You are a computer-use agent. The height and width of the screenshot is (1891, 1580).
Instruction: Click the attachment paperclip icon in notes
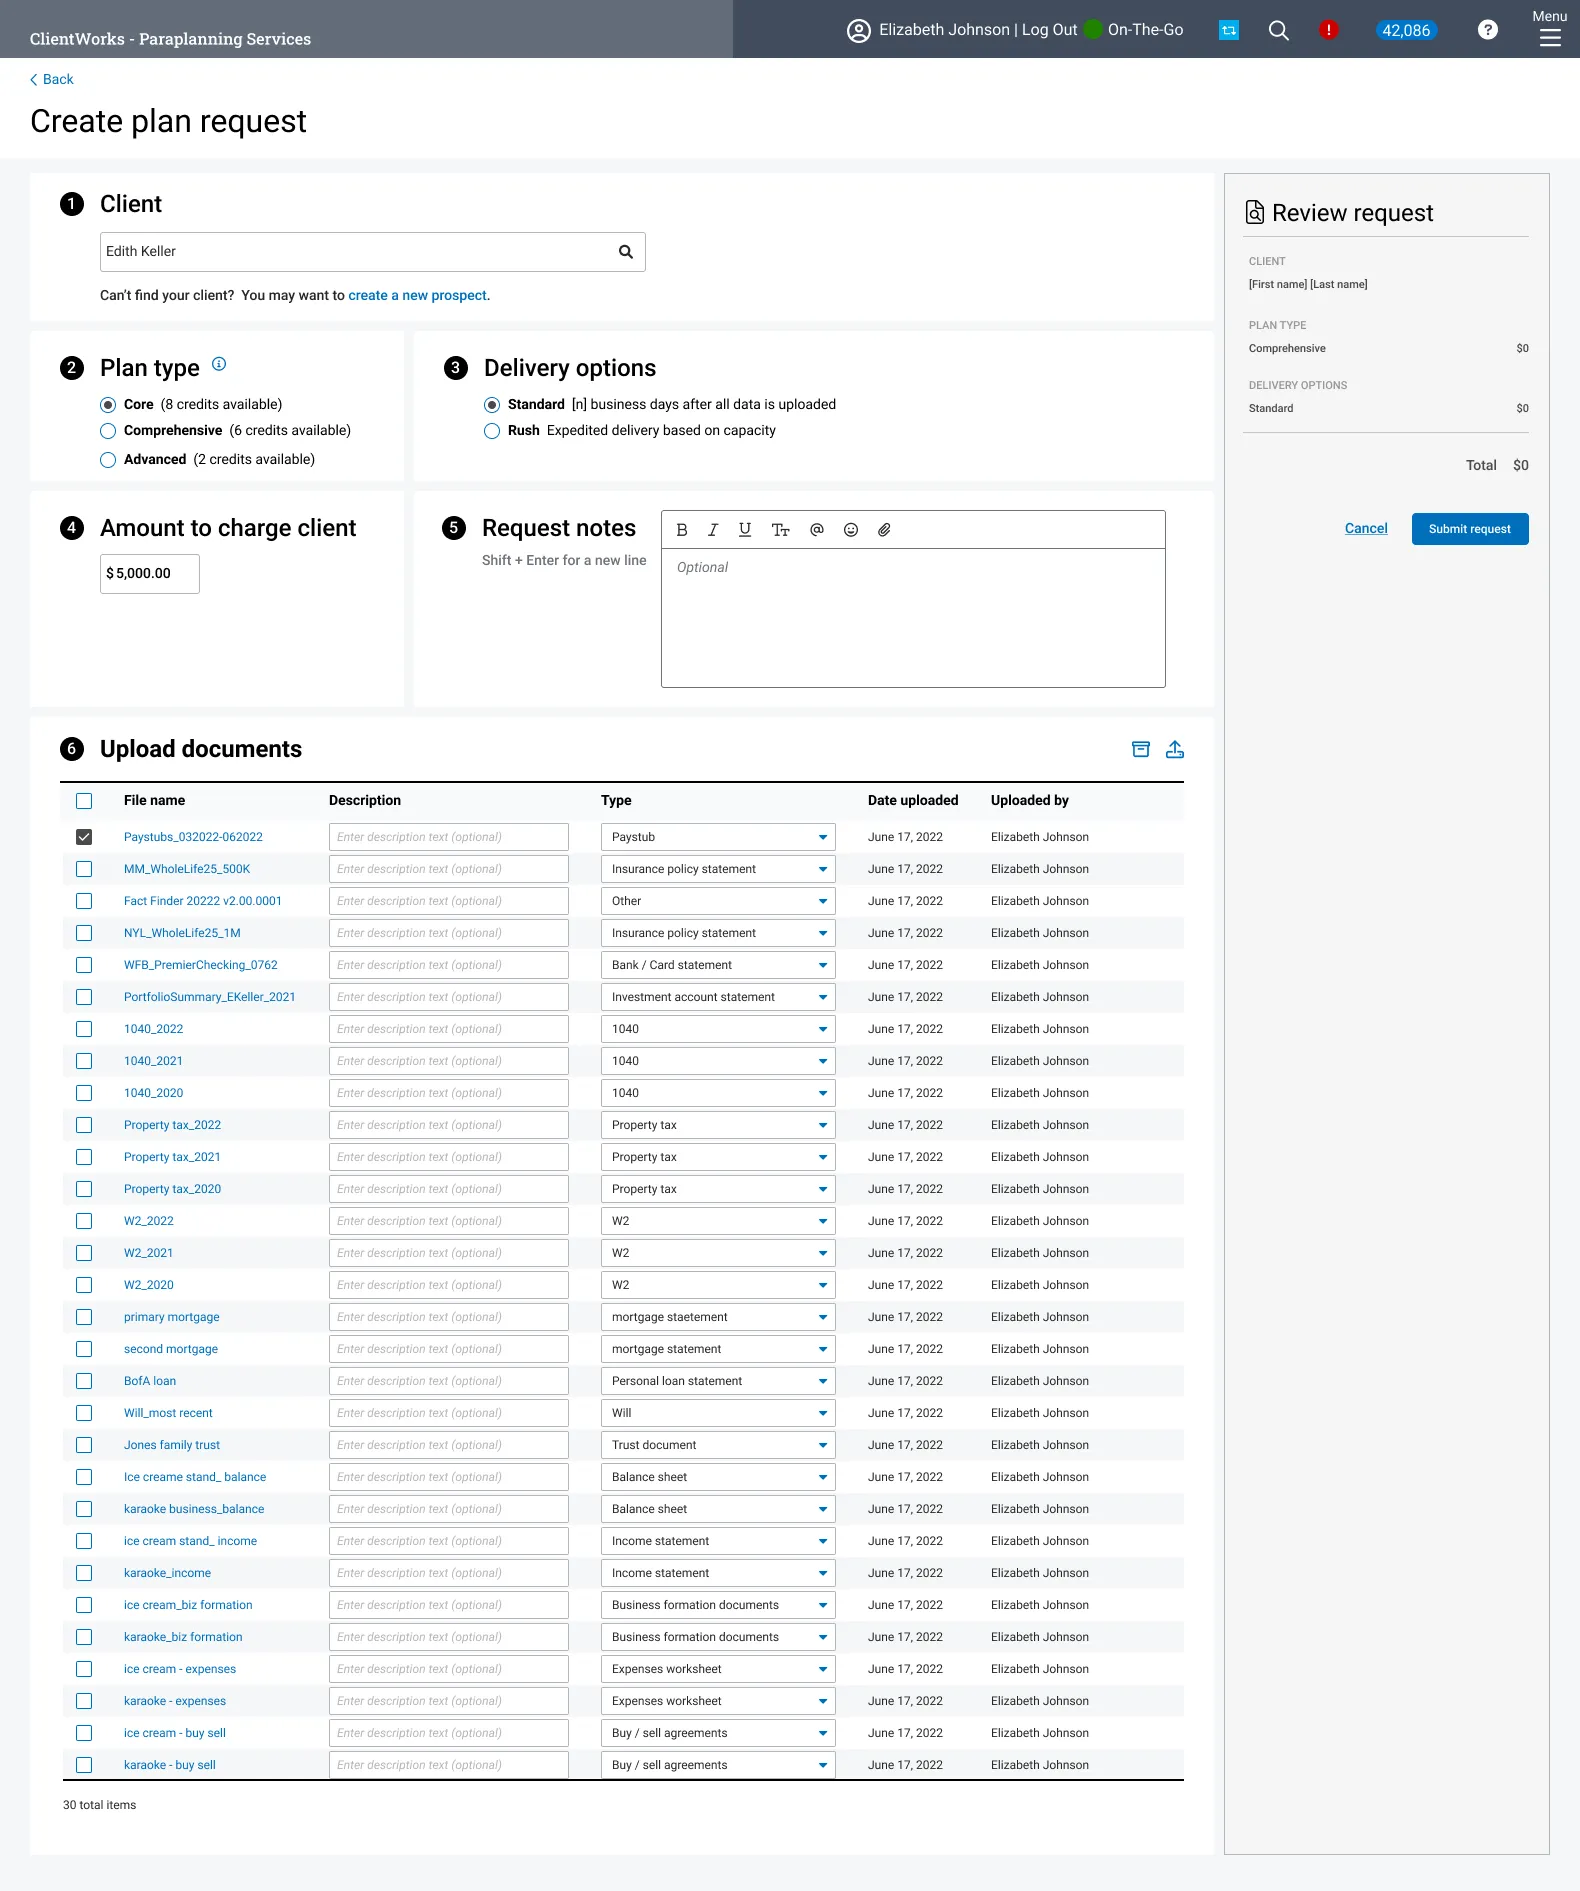coord(884,530)
